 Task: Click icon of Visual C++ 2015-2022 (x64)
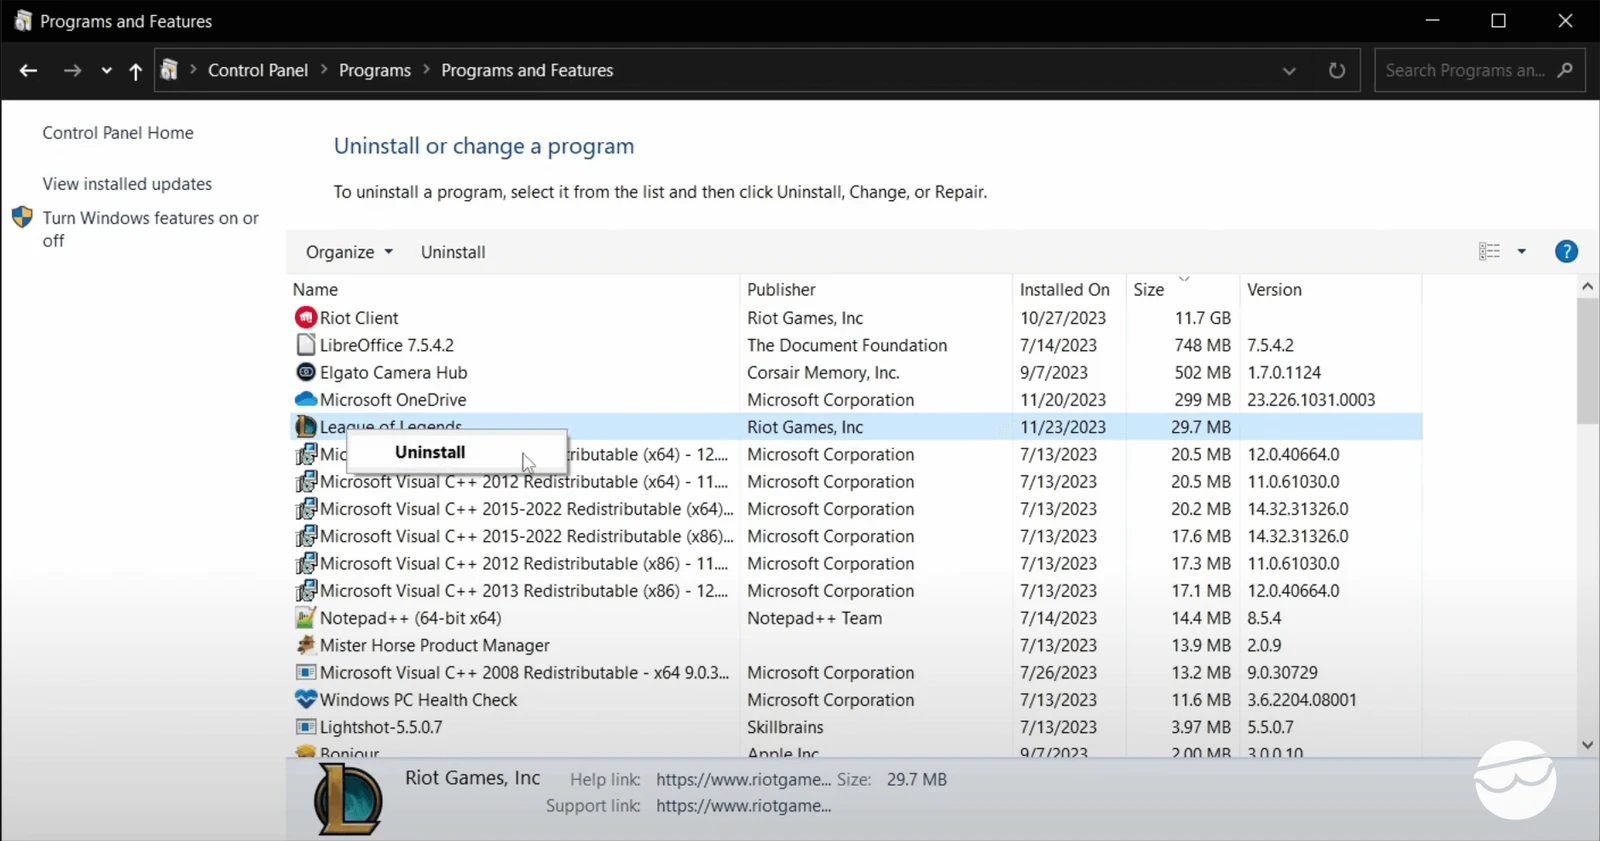pos(306,509)
